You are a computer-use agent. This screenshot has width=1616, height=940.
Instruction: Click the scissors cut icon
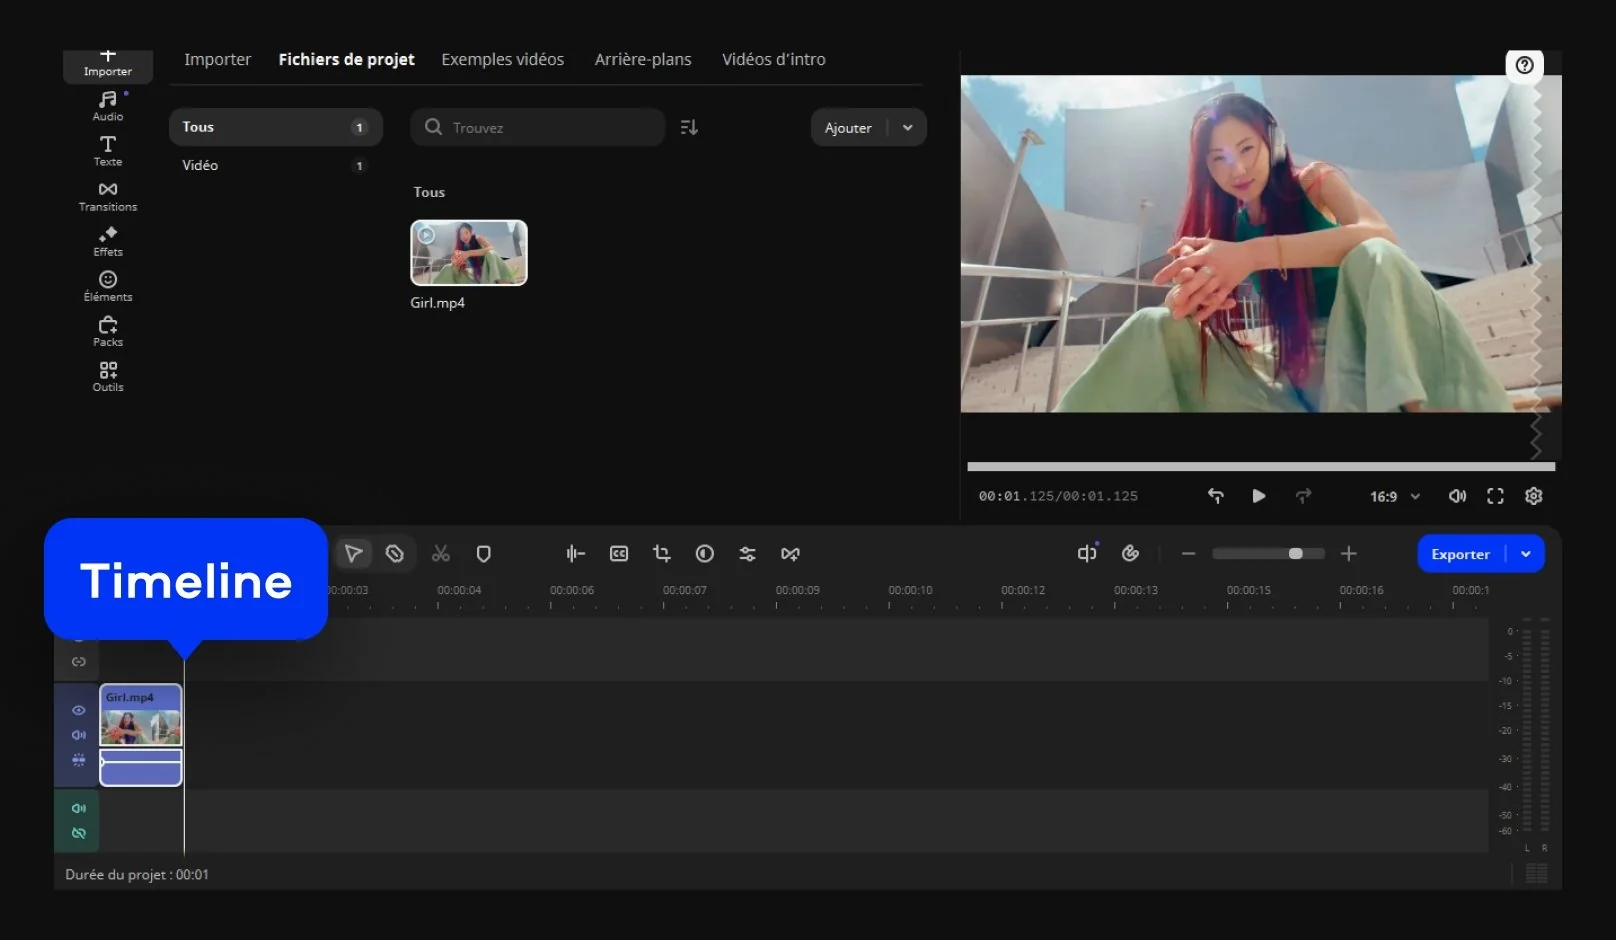[x=440, y=554]
